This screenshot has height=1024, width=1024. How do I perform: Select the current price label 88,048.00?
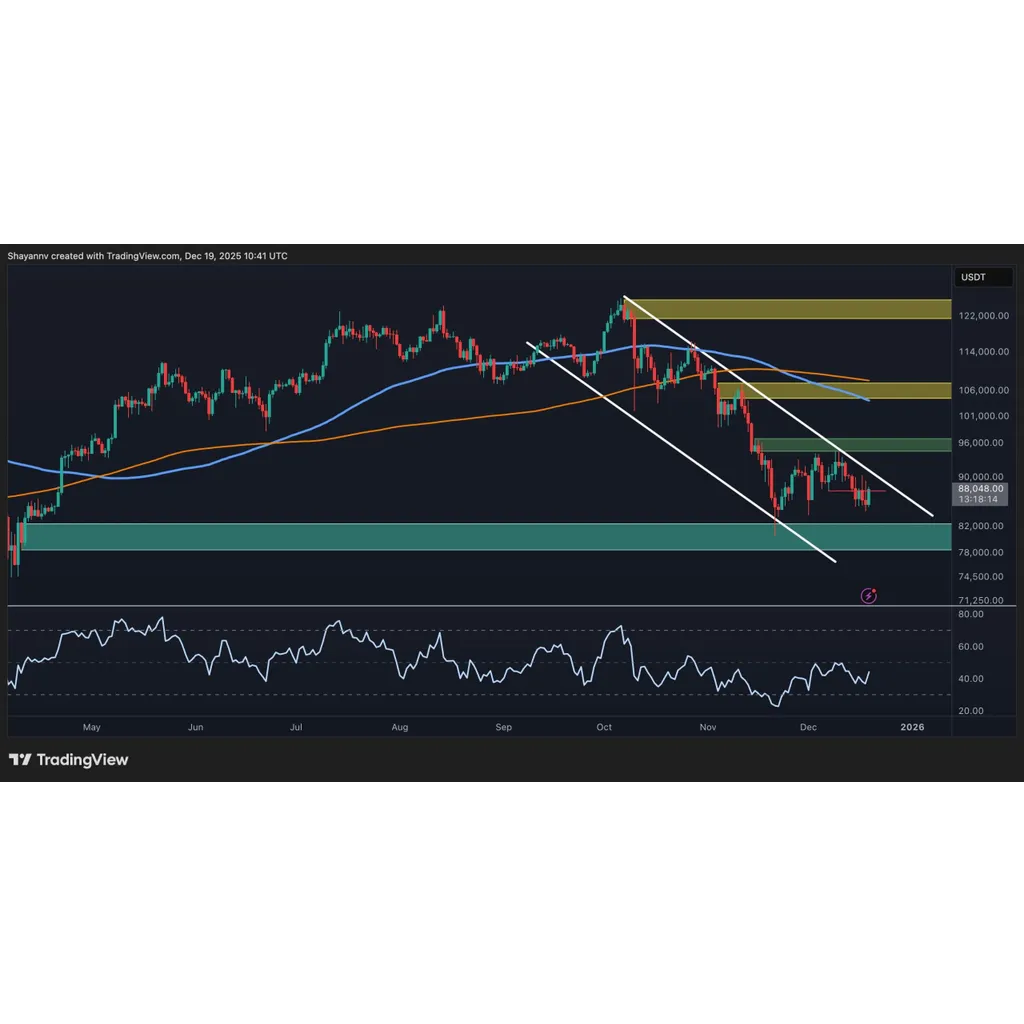coord(980,488)
